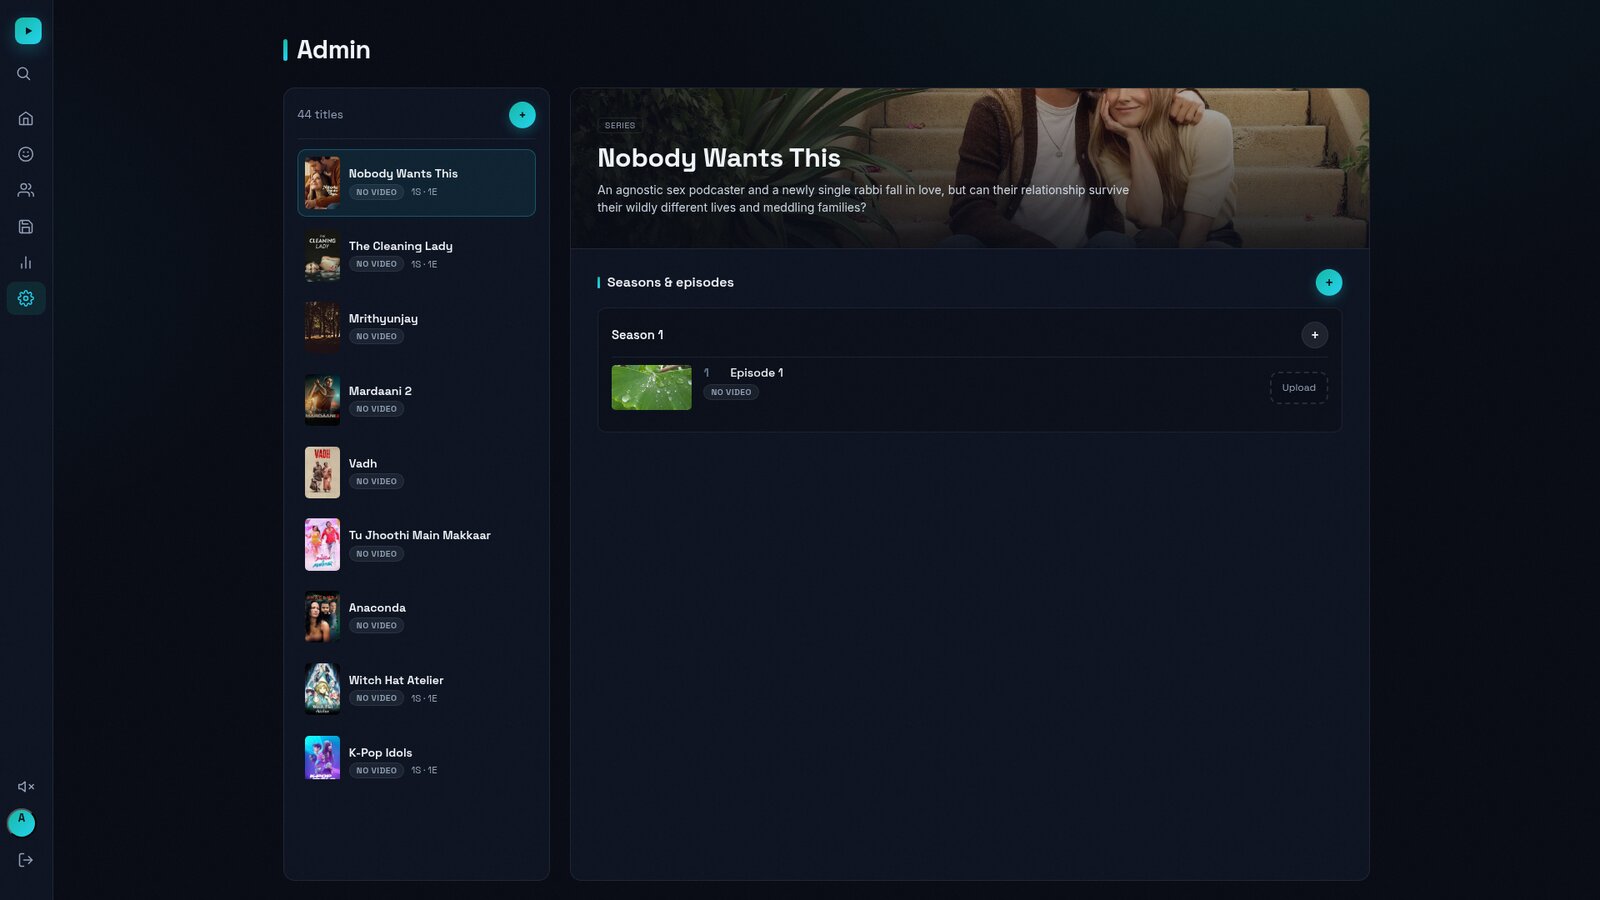Open the Analytics bar chart panel

(25, 262)
